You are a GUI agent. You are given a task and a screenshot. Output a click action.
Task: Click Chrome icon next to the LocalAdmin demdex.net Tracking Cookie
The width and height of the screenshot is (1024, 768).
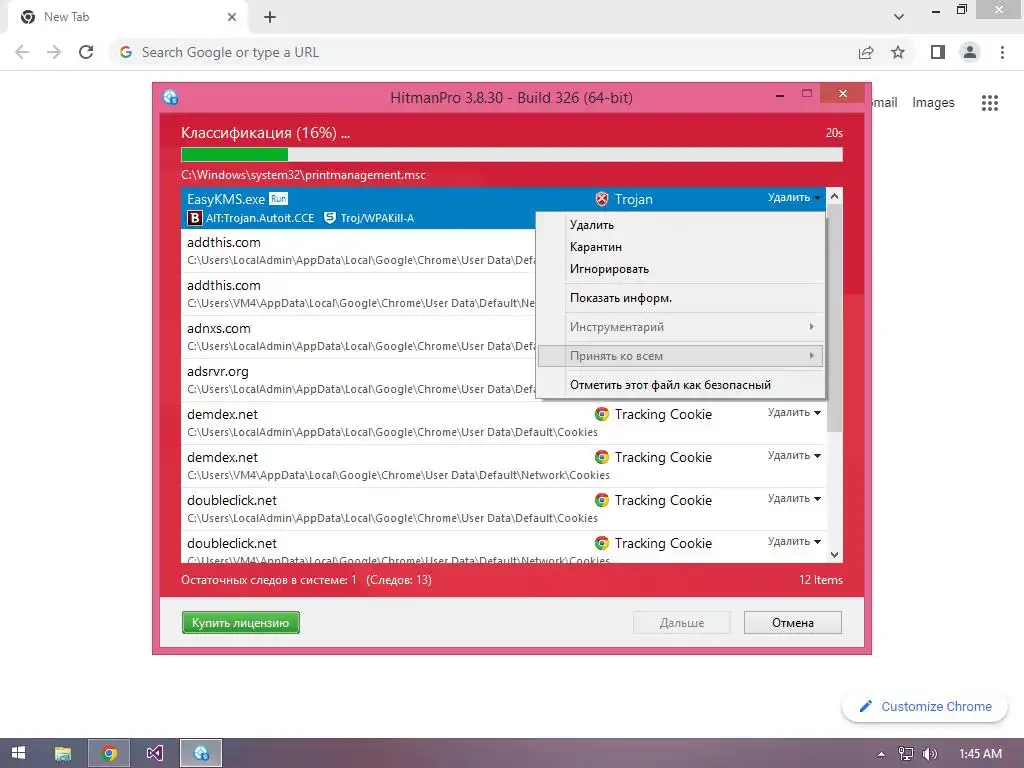click(601, 414)
